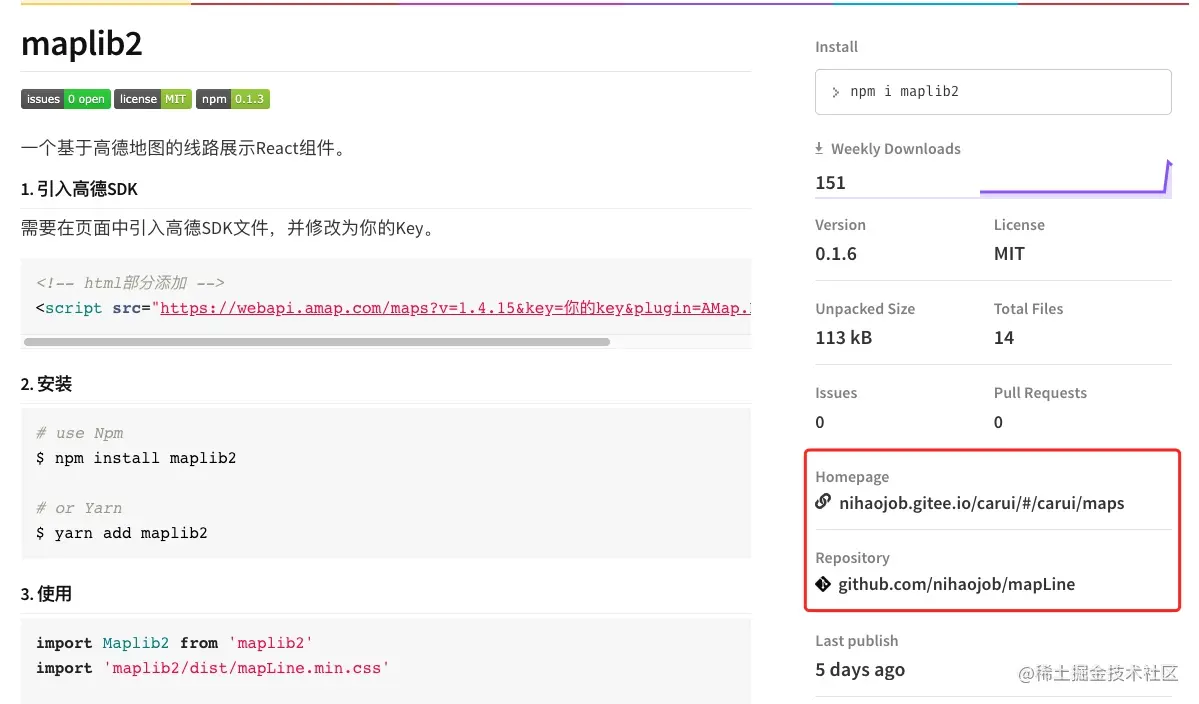Click the Unpacked Size label
The height and width of the screenshot is (704, 1199).
[865, 309]
